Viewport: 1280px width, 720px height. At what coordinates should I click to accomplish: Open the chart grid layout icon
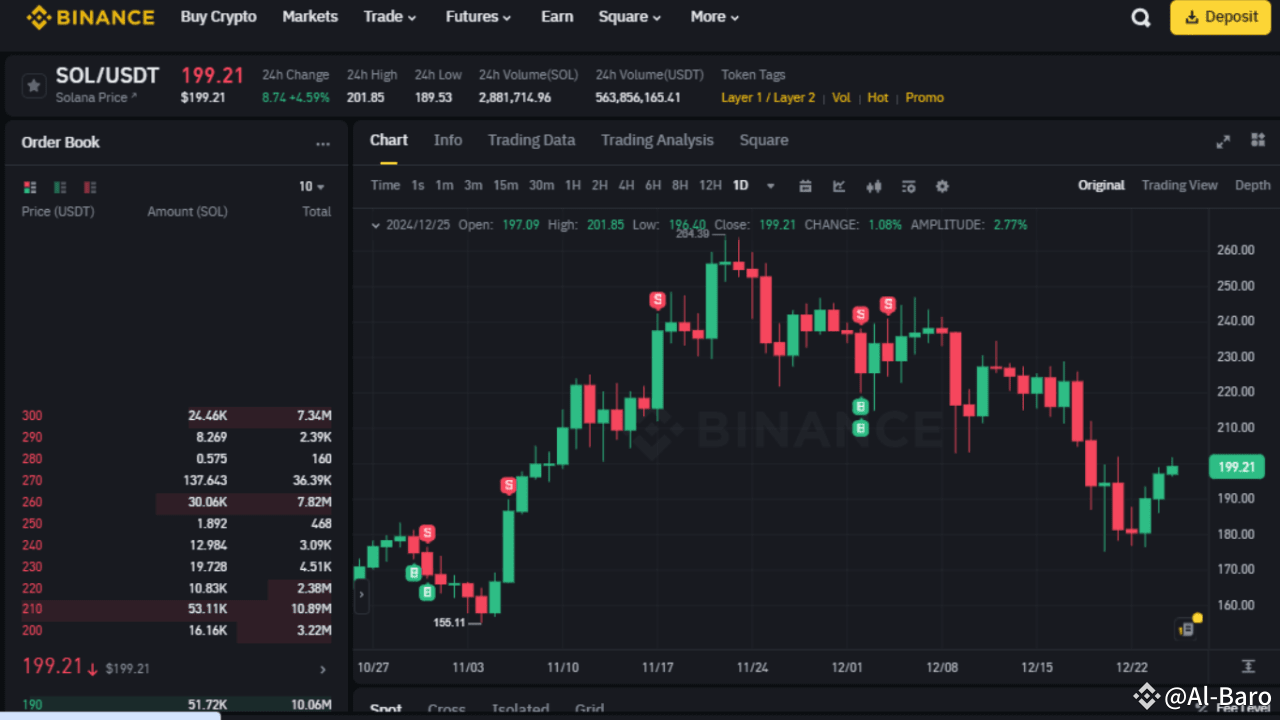coord(1258,140)
